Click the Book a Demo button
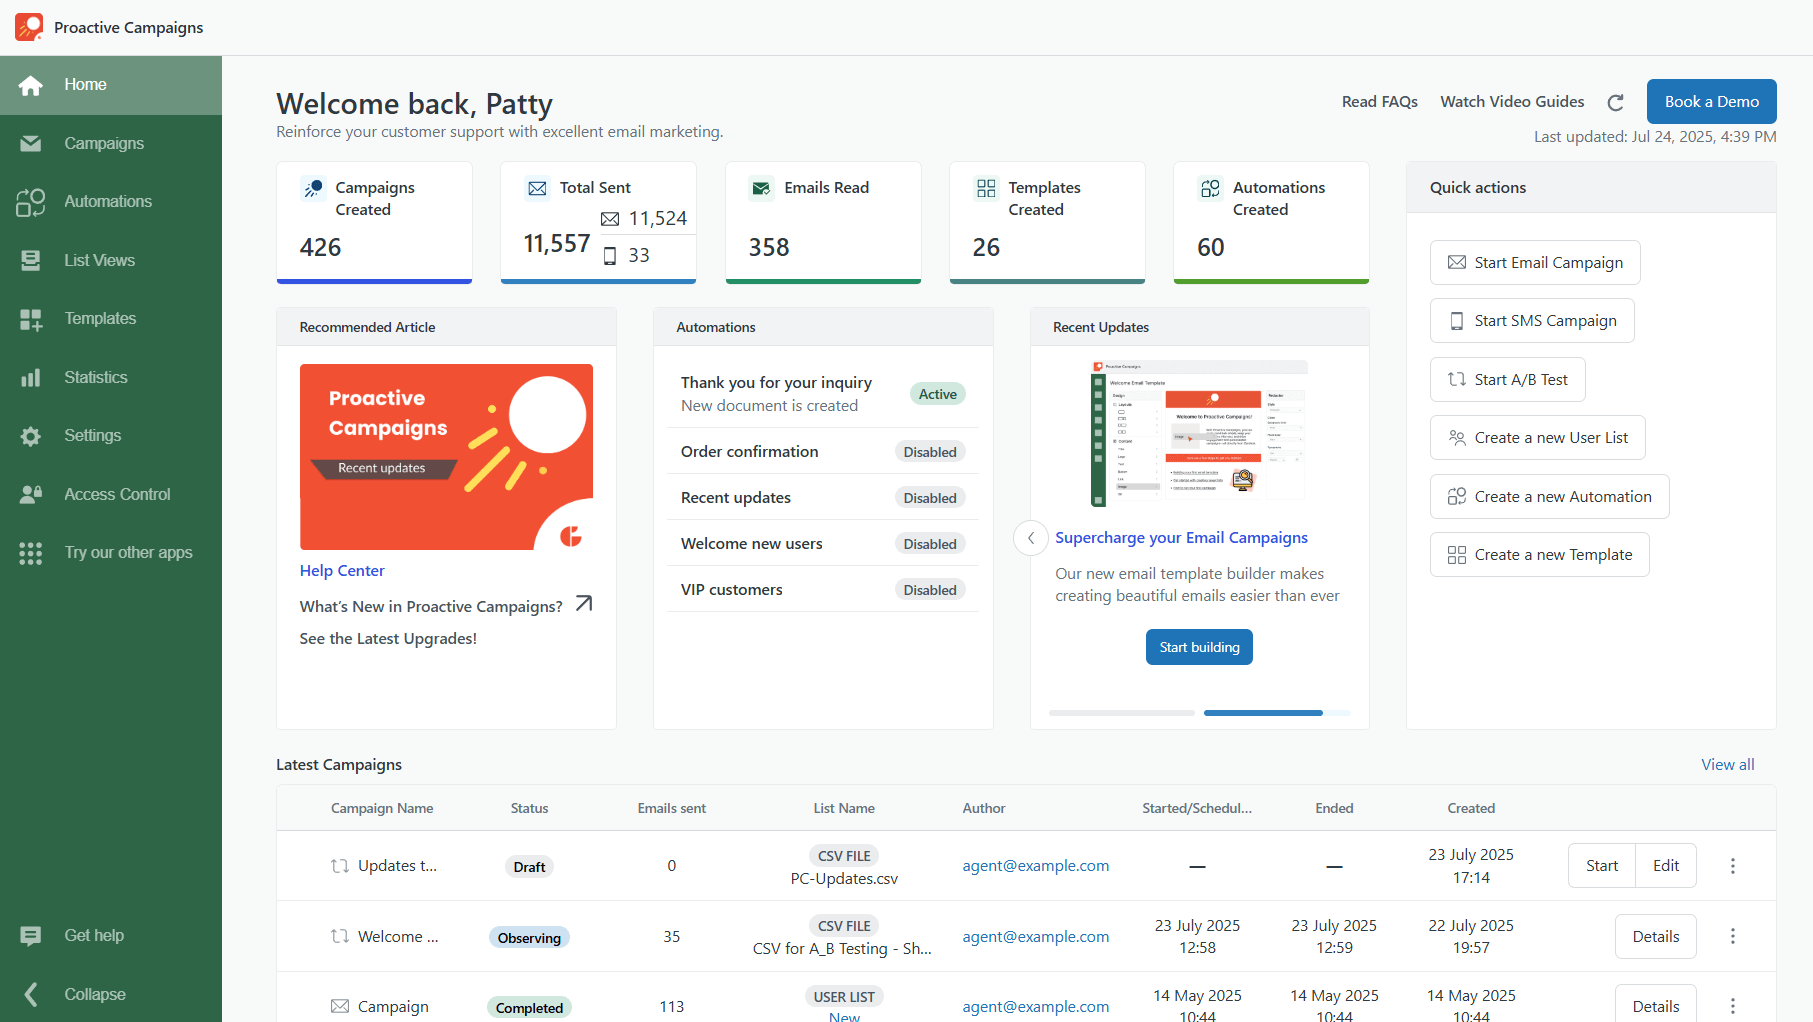This screenshot has height=1022, width=1813. pos(1711,101)
